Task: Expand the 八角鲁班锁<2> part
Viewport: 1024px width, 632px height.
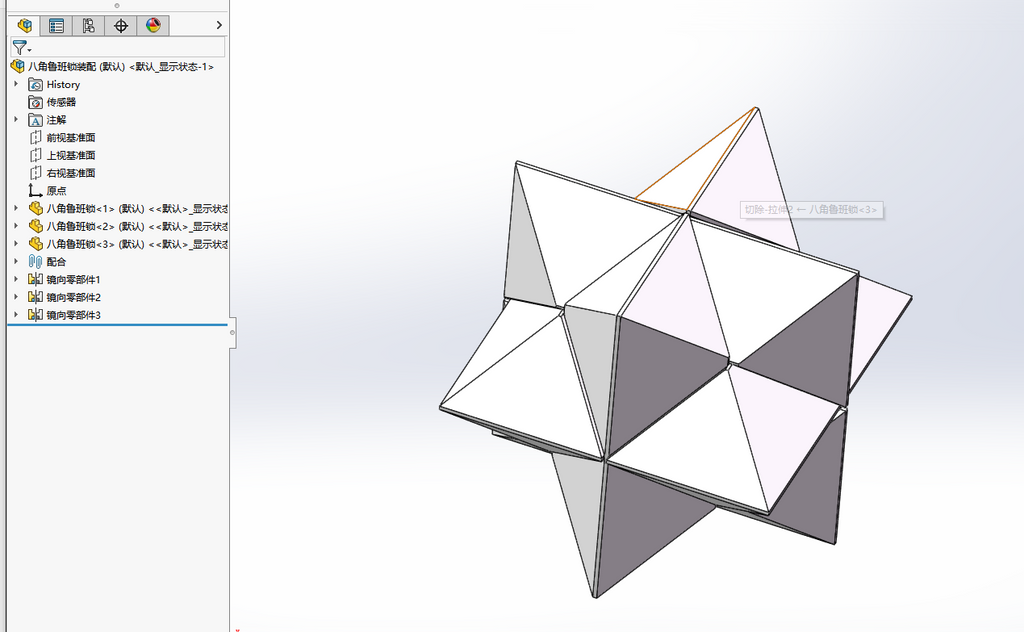Action: (16, 225)
